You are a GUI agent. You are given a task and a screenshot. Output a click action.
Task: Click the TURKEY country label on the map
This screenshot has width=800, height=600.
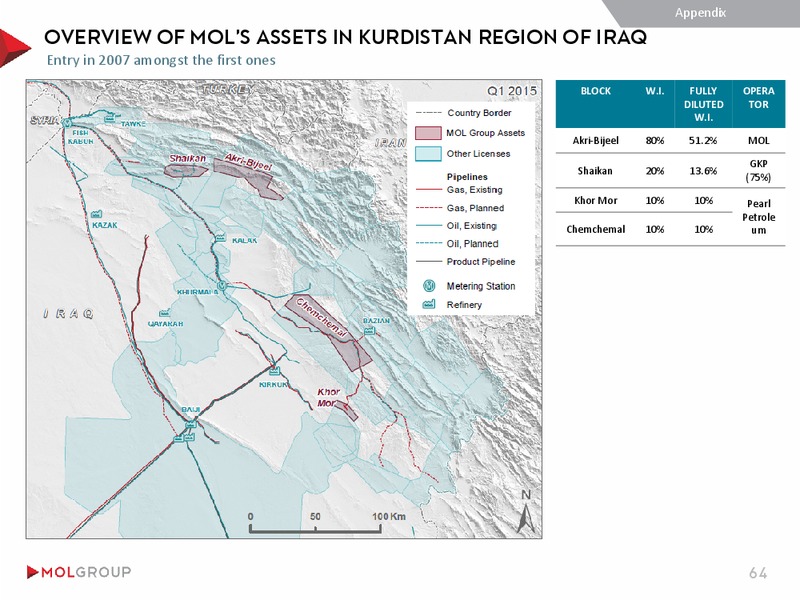tap(228, 90)
